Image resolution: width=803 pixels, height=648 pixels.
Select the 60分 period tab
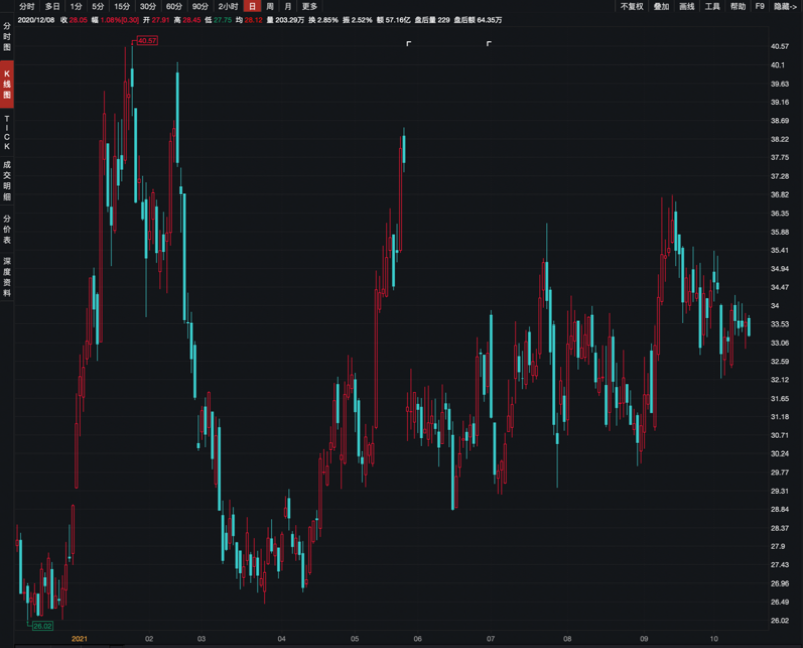174,7
